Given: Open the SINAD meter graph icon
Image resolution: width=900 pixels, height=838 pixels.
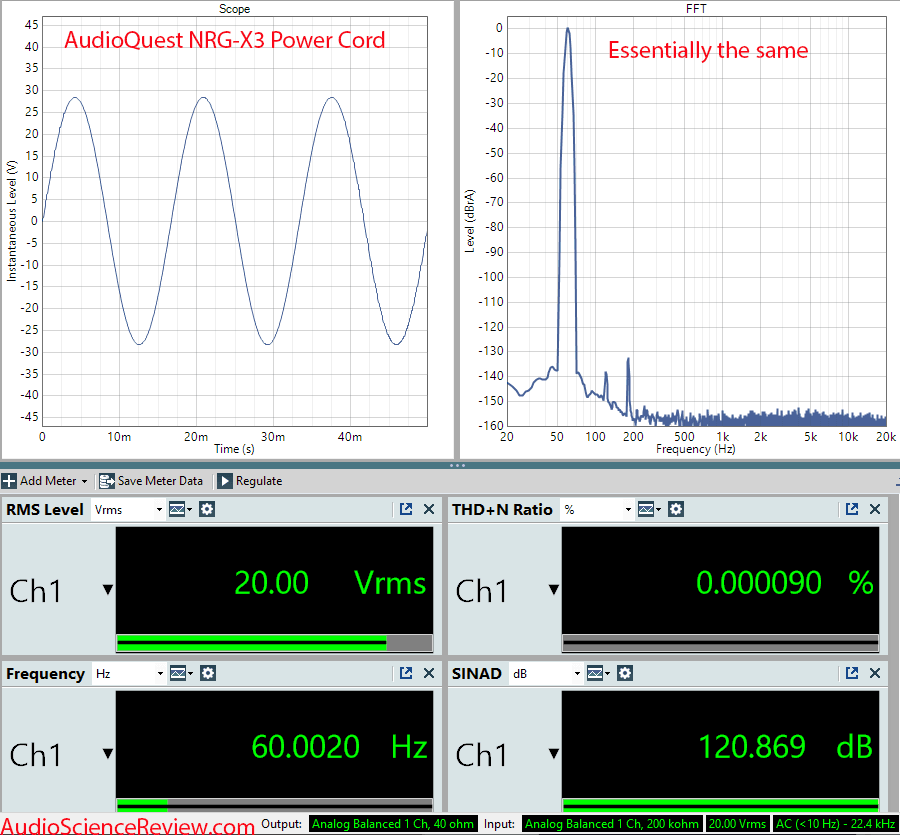Looking at the screenshot, I should coord(598,673).
